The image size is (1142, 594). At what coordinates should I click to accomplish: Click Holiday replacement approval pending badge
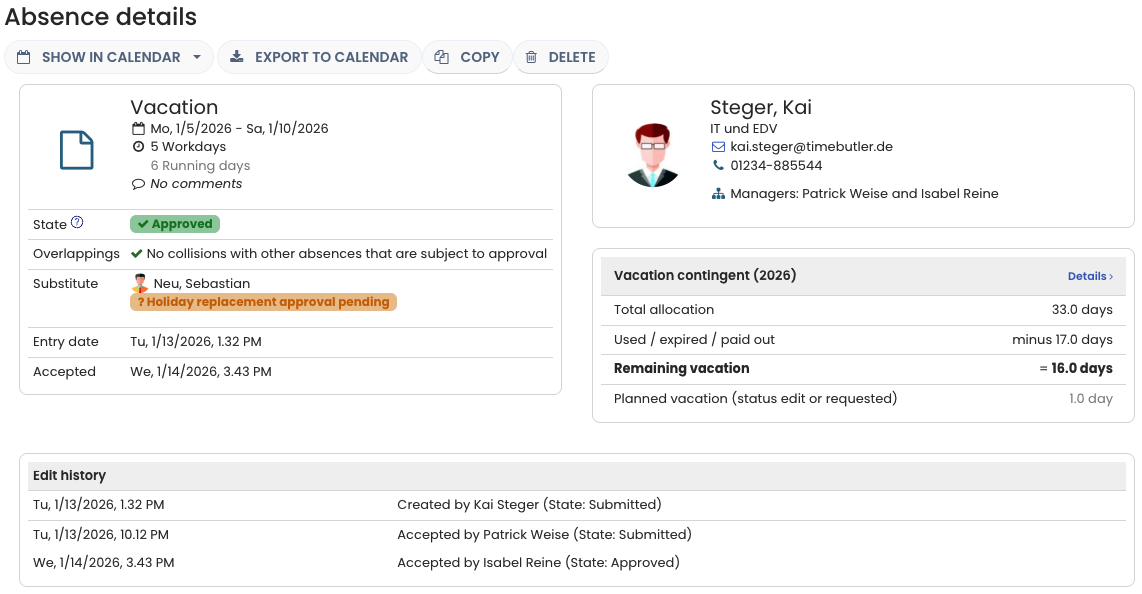[263, 302]
